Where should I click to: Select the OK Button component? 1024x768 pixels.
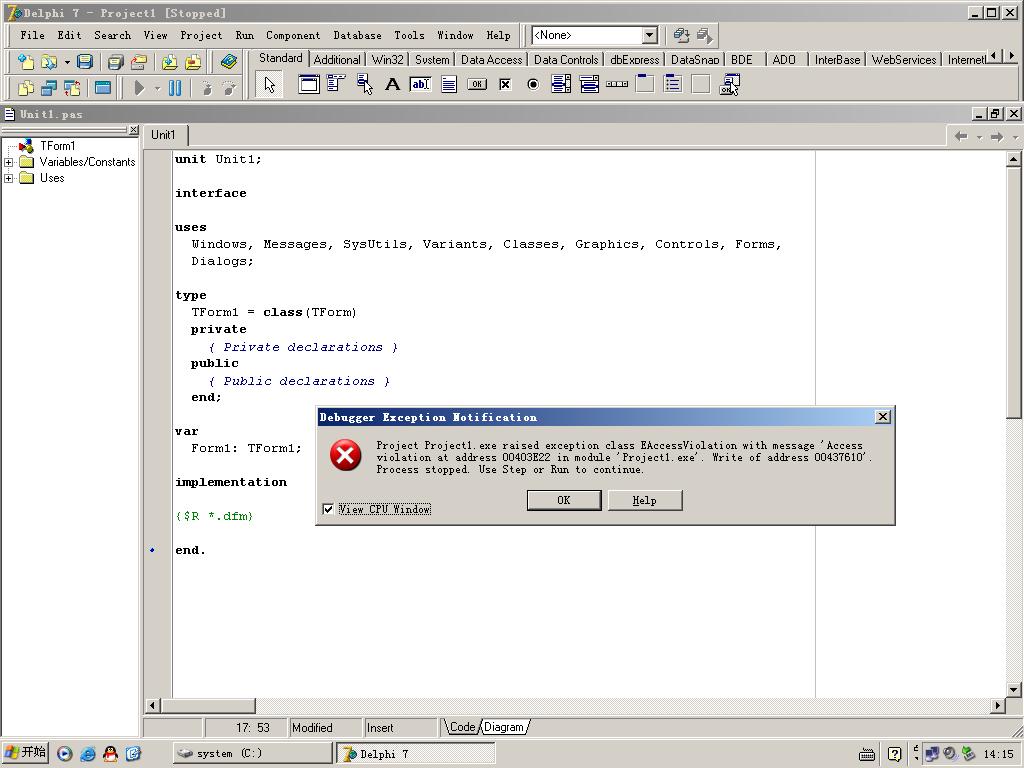[x=477, y=85]
